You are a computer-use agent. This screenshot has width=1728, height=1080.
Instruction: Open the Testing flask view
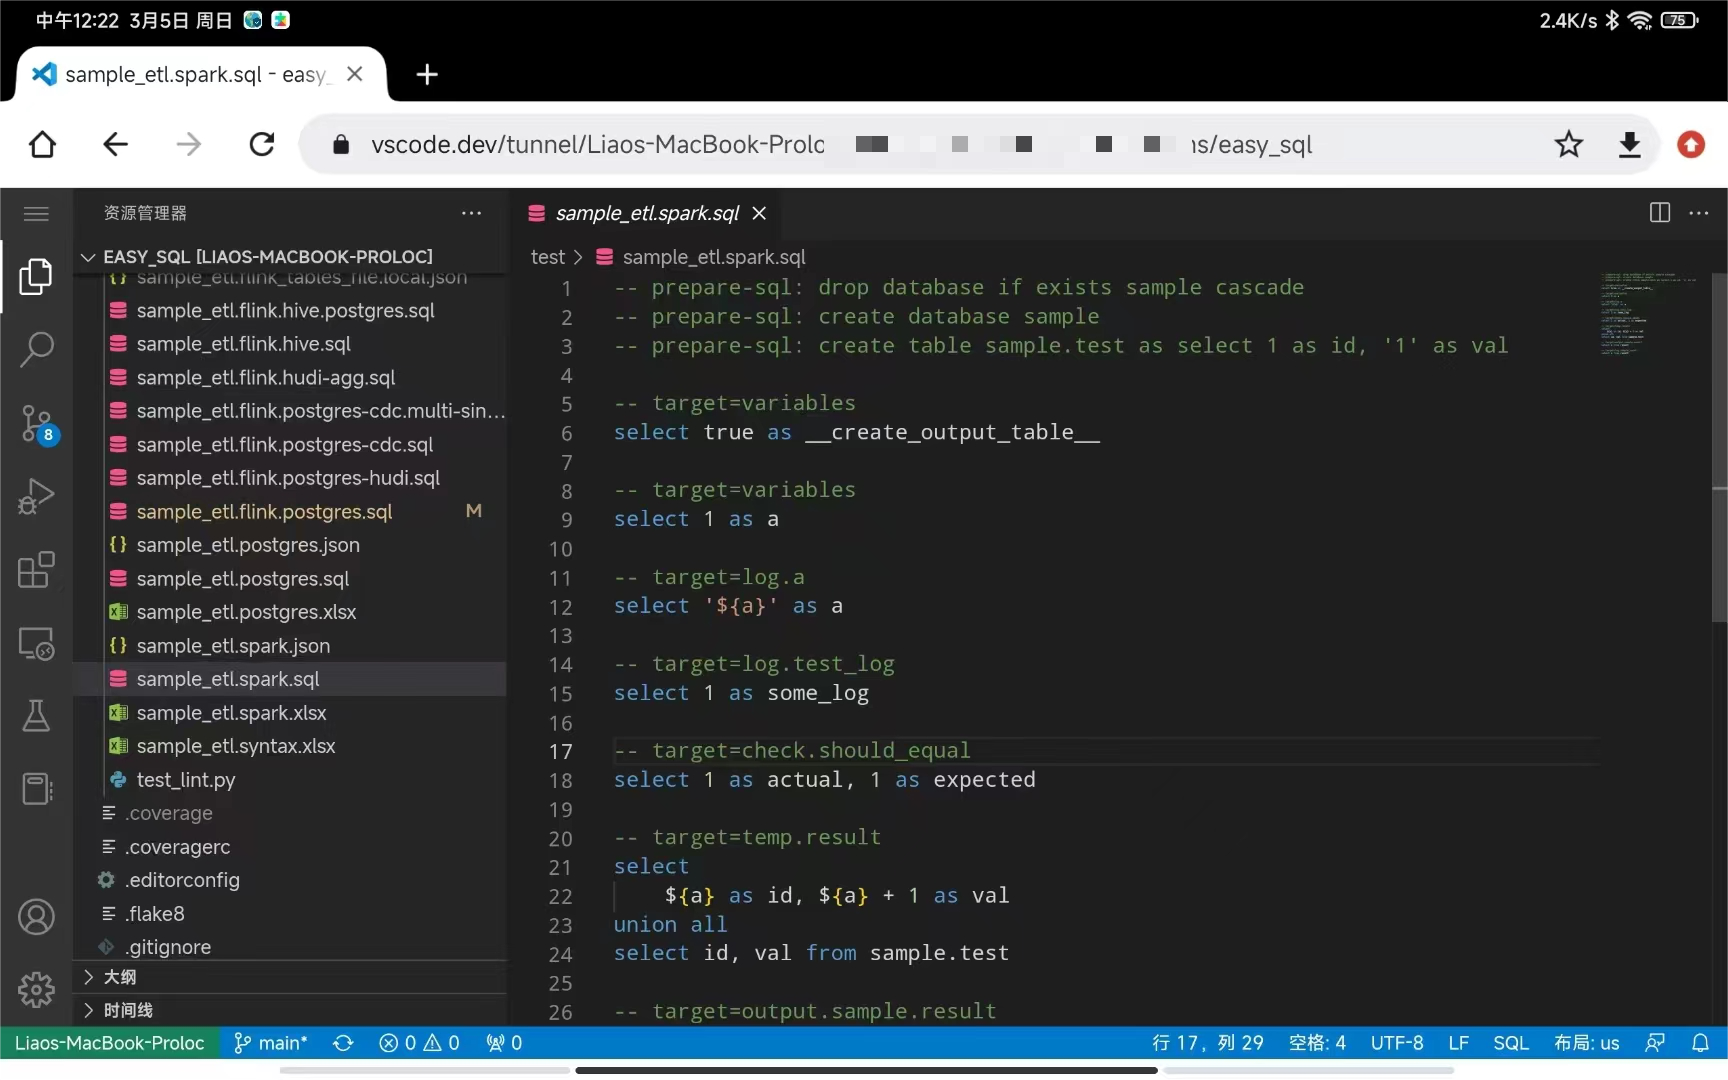point(36,716)
